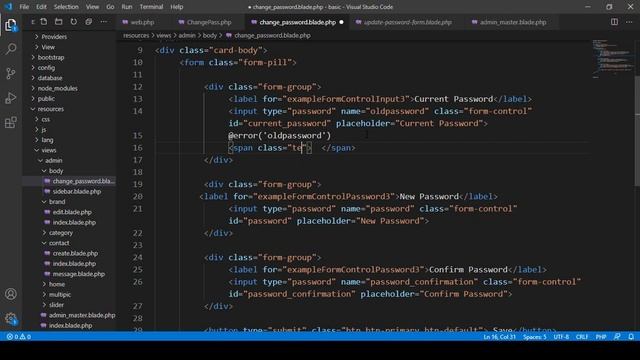Open editor More Actions ellipsis
This screenshot has height=360, width=640.
[x=629, y=22]
